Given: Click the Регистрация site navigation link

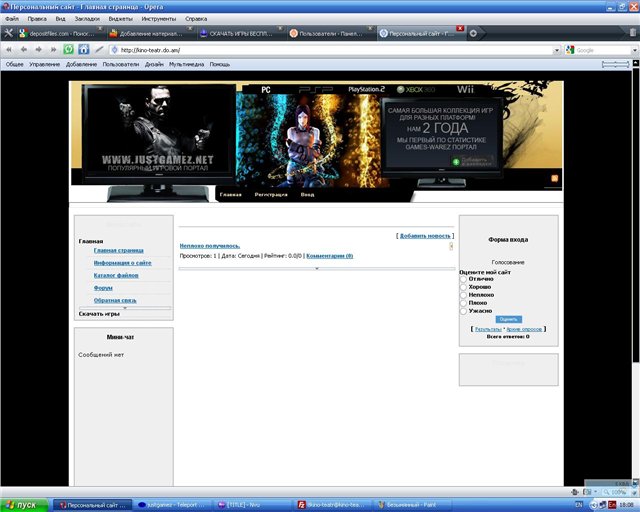Looking at the screenshot, I should tap(271, 195).
